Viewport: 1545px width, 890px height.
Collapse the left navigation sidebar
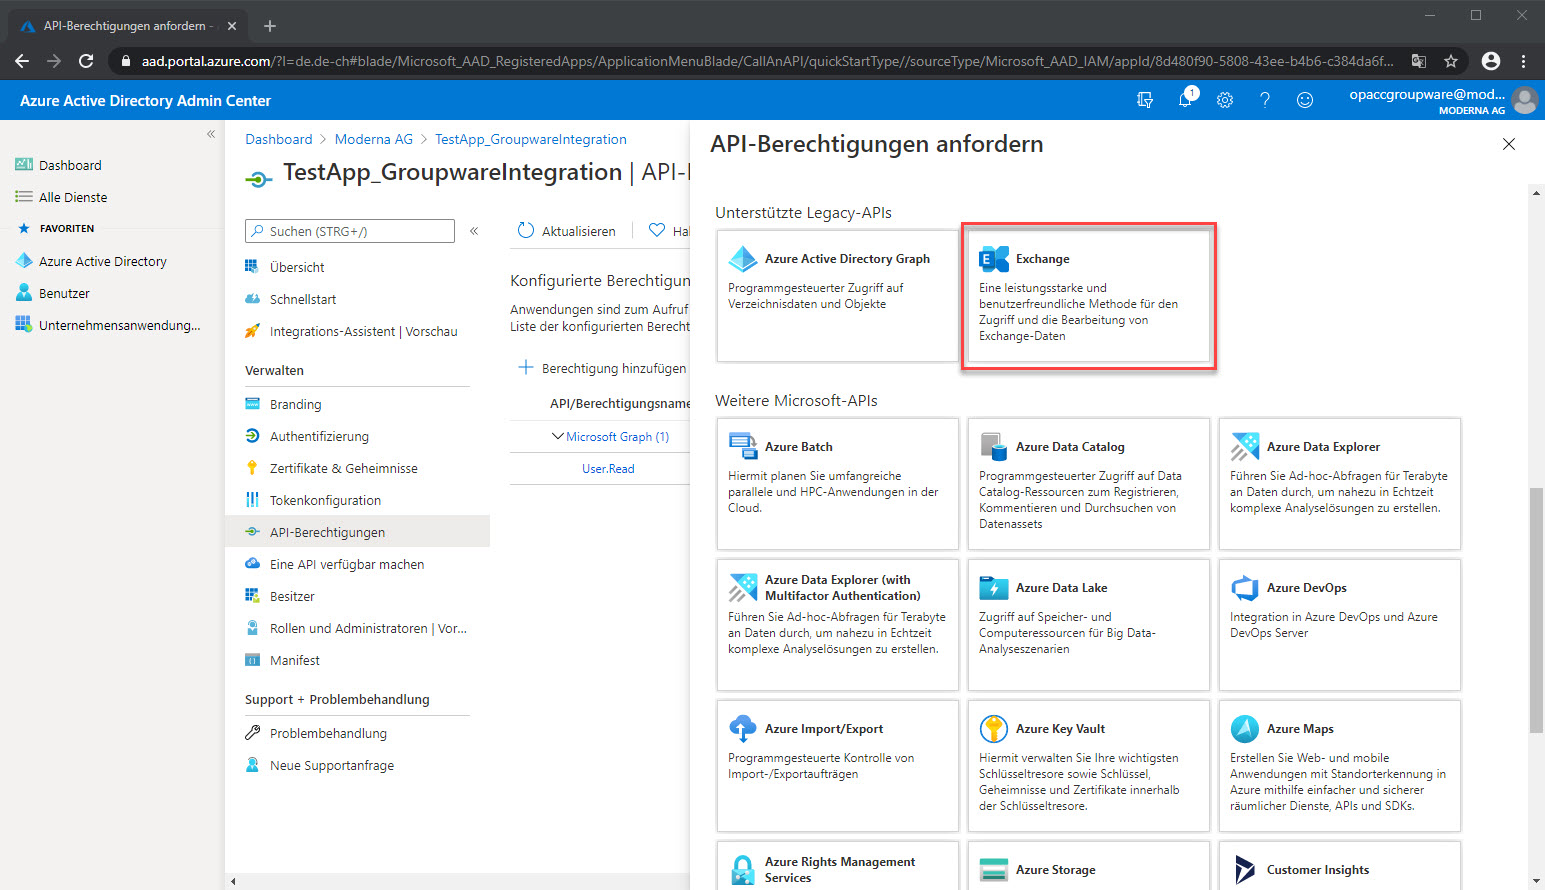pos(211,134)
